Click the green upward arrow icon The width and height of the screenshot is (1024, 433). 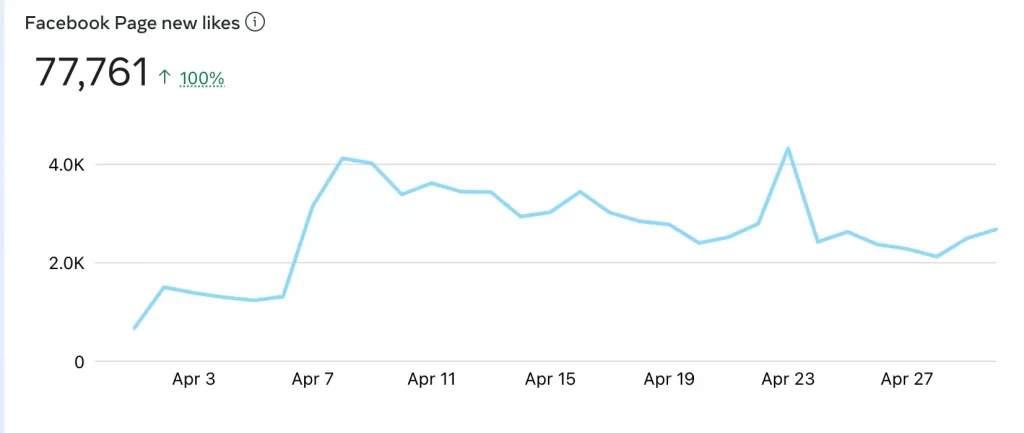(165, 78)
